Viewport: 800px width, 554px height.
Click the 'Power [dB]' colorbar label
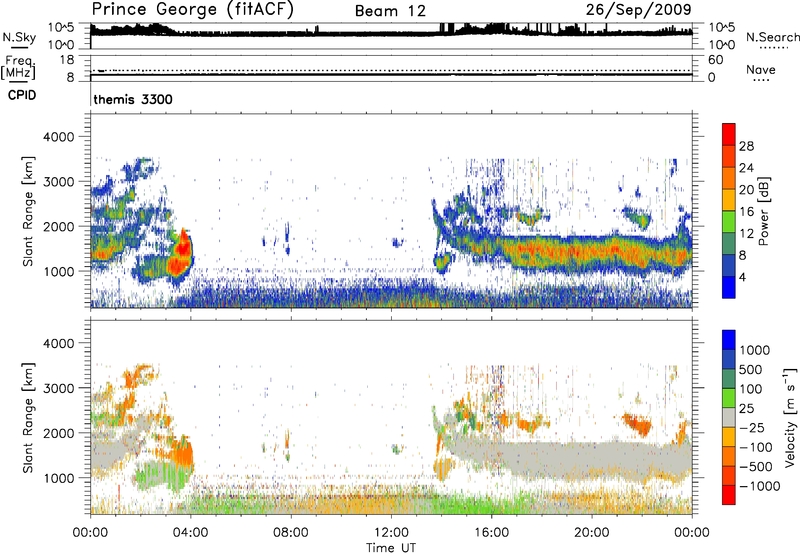pos(763,211)
